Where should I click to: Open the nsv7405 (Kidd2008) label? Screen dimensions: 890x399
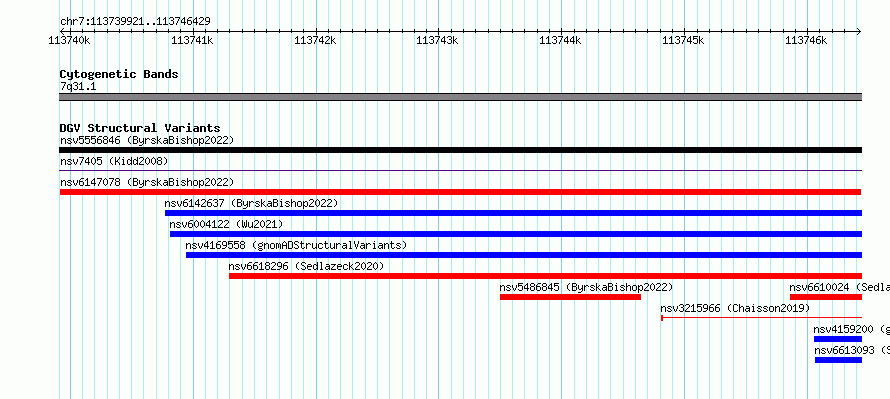(x=114, y=161)
